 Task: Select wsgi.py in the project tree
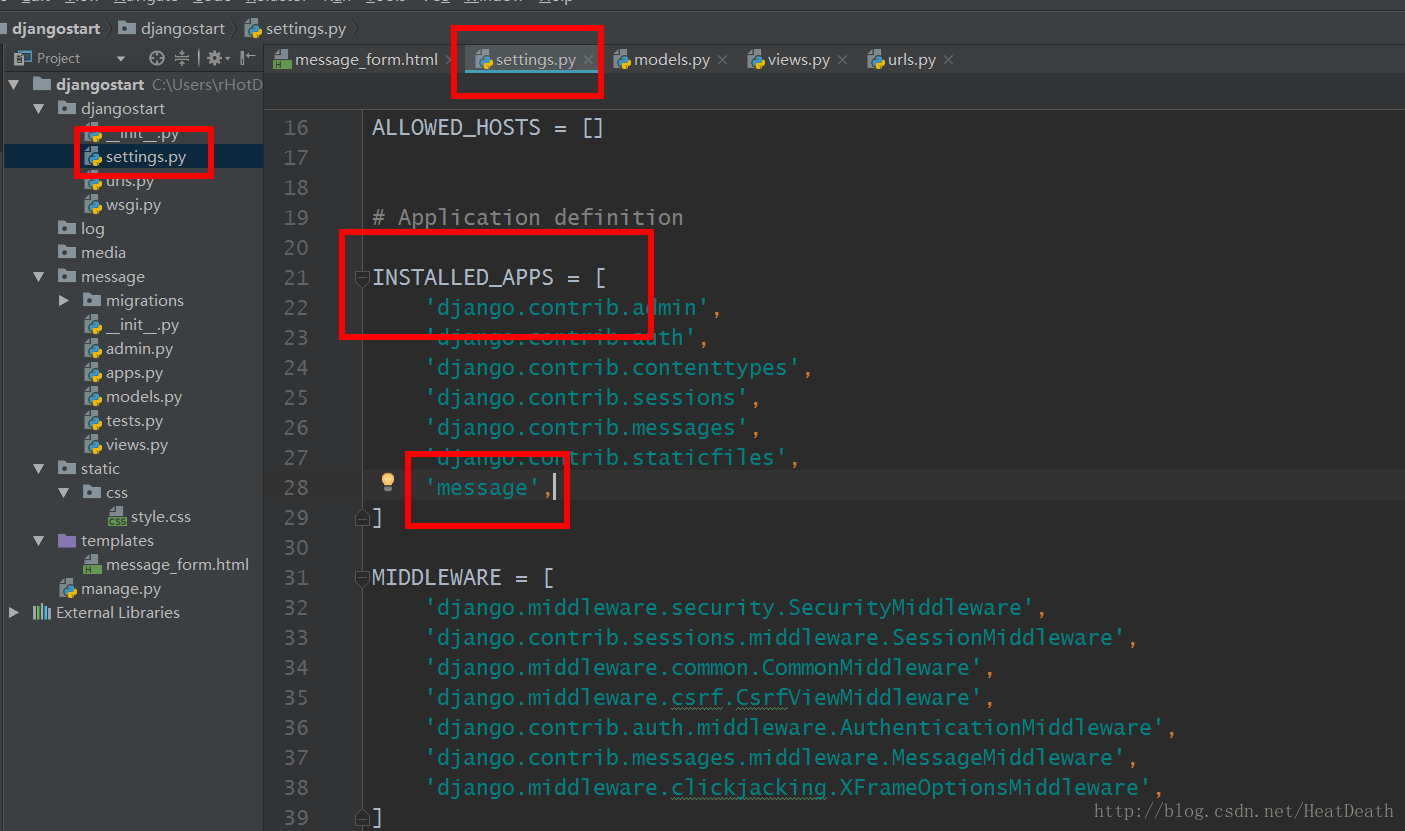[133, 204]
